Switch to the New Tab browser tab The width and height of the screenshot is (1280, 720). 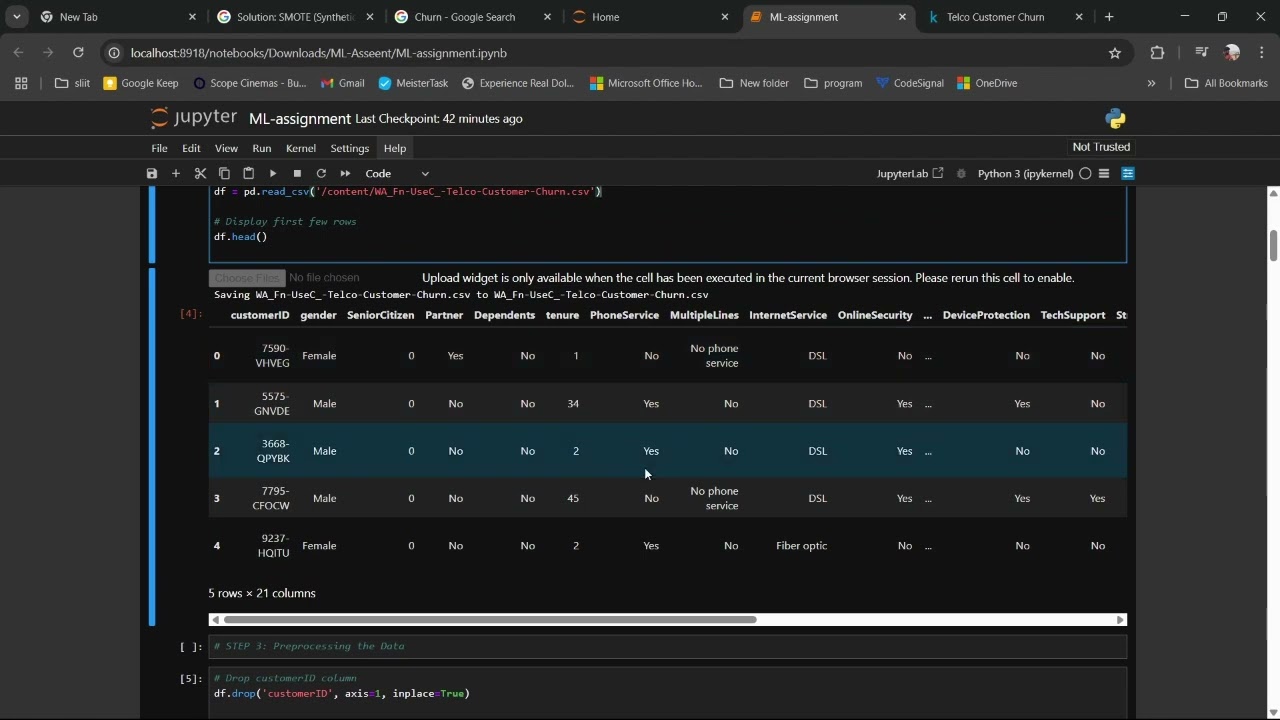click(x=118, y=17)
